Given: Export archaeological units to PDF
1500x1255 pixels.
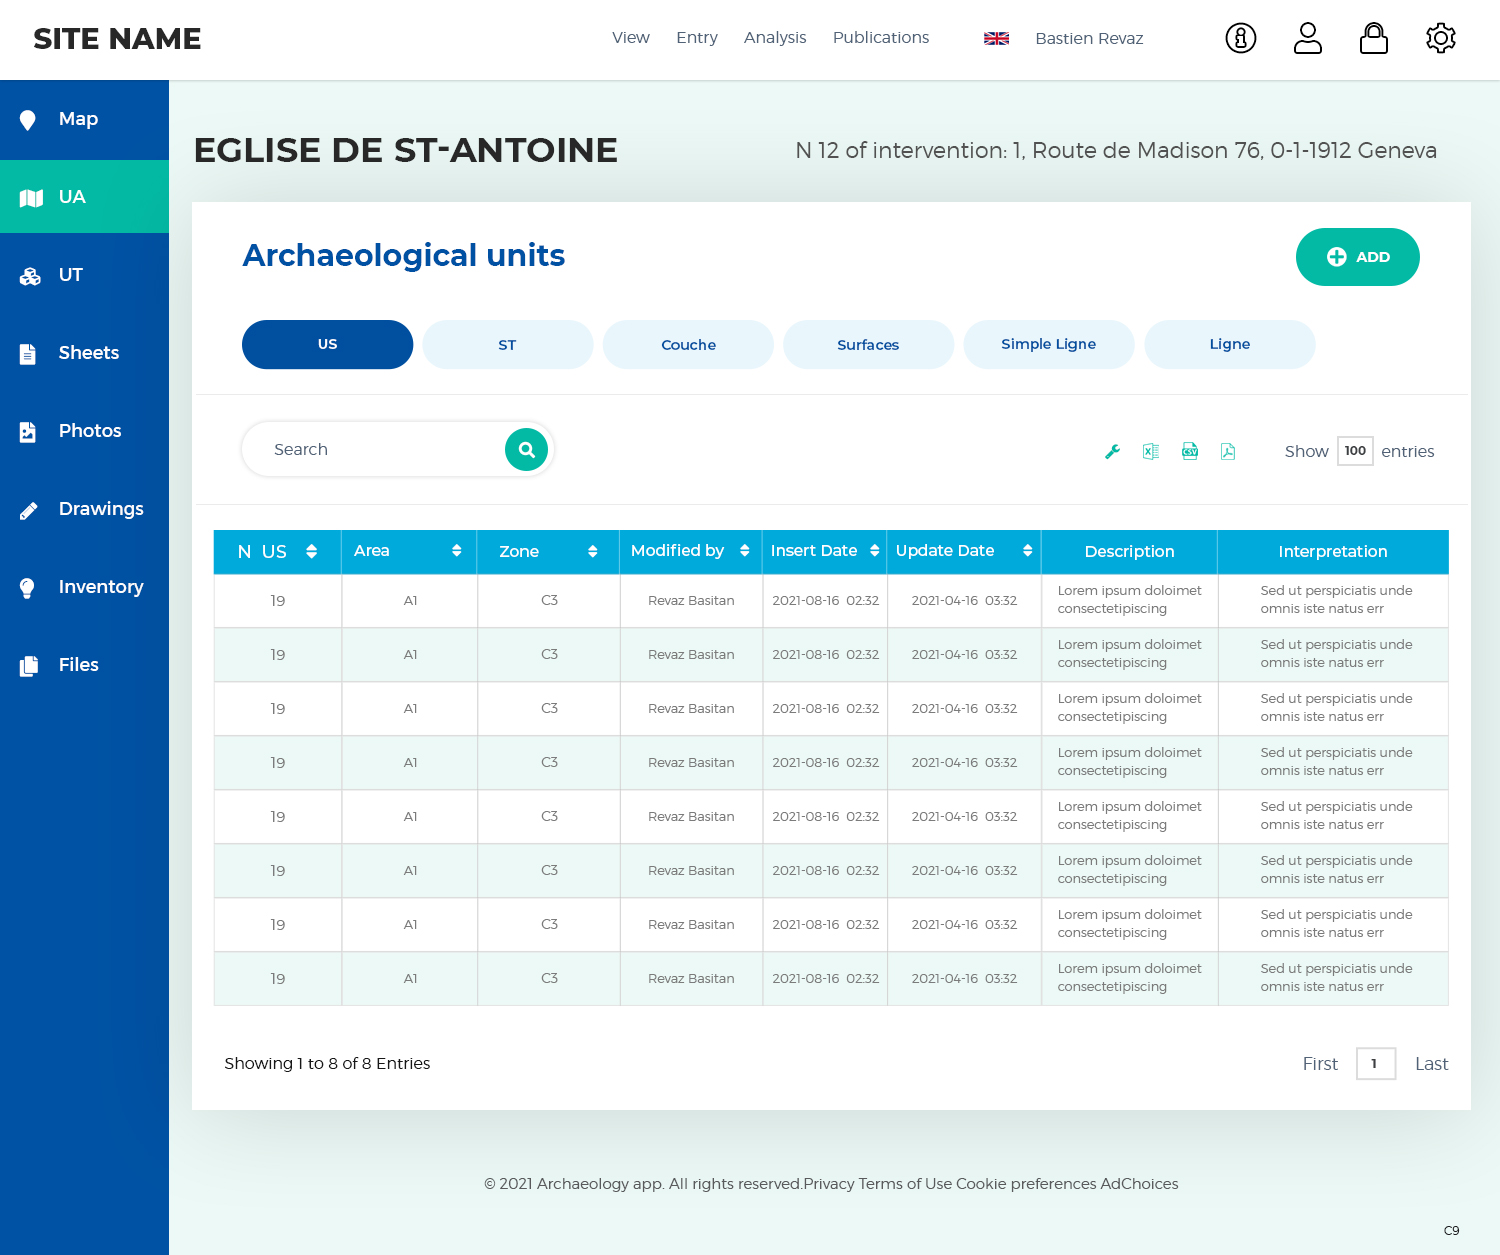Looking at the screenshot, I should click(1228, 451).
